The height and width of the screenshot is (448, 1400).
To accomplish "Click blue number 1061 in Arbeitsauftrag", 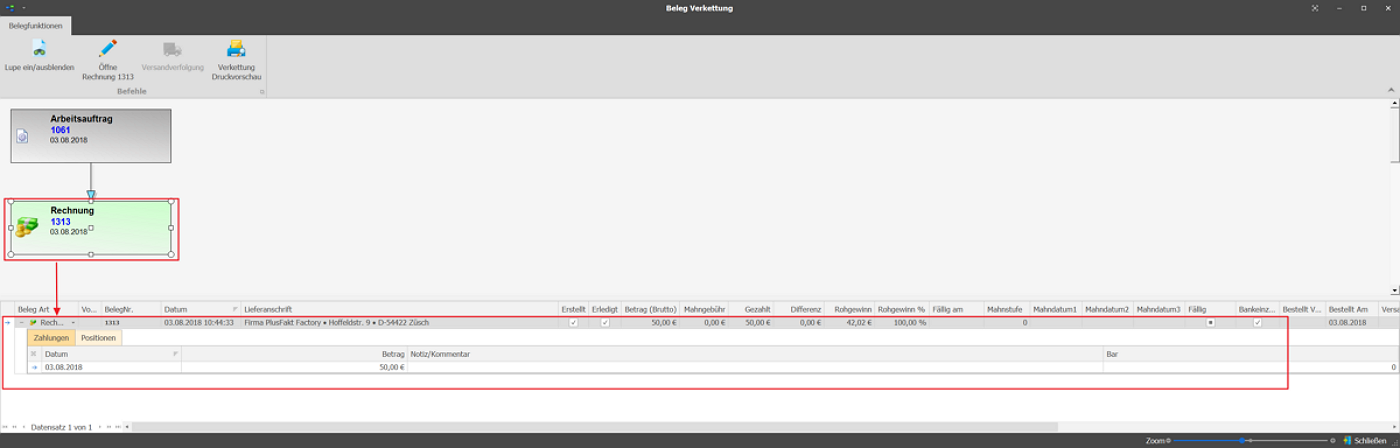I will 60,130.
